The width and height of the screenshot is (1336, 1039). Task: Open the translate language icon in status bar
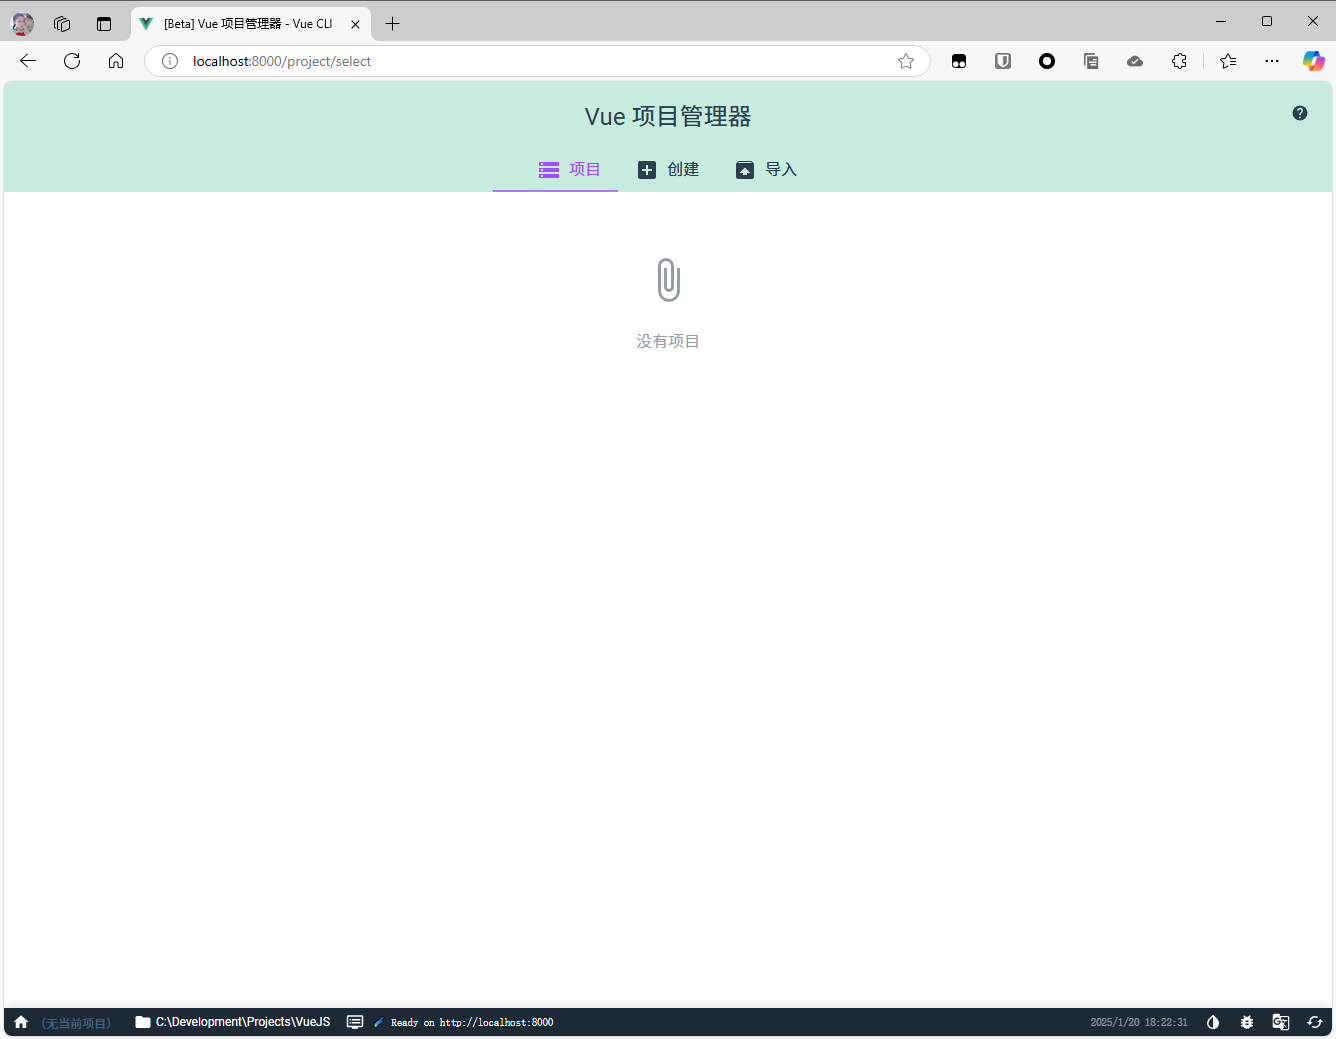tap(1281, 1022)
